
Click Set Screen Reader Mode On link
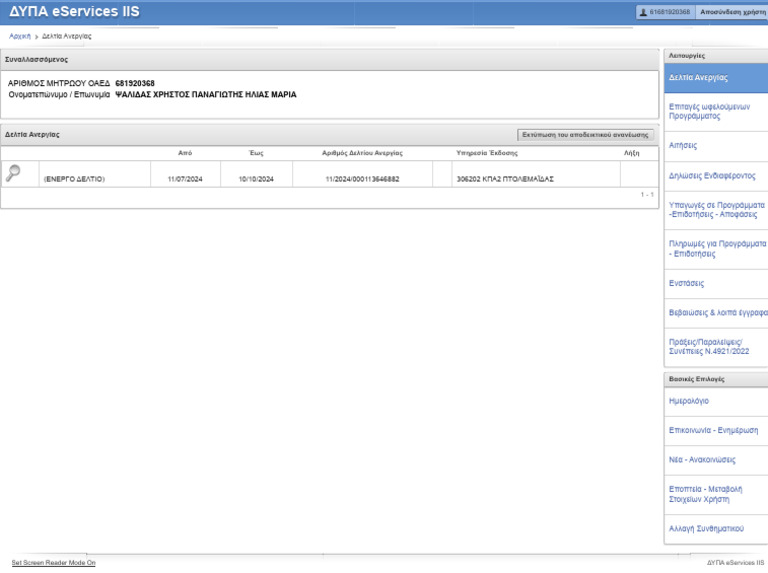pyautogui.click(x=53, y=563)
